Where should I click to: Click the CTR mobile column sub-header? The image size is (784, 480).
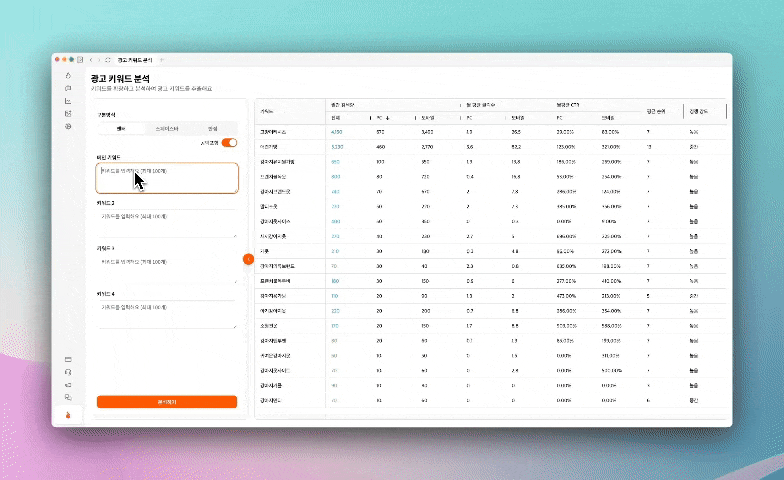(x=608, y=118)
